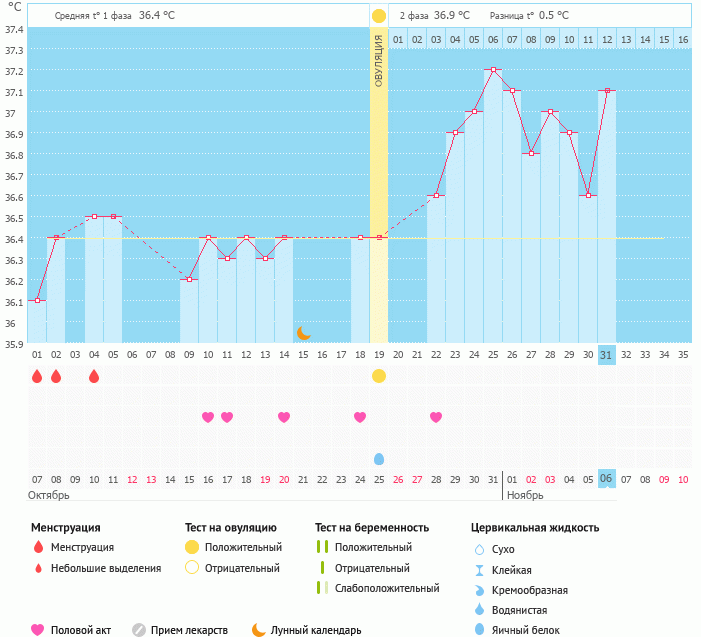Select the peak 37.2 temperature point on day 25
The width and height of the screenshot is (701, 637).
[x=493, y=70]
